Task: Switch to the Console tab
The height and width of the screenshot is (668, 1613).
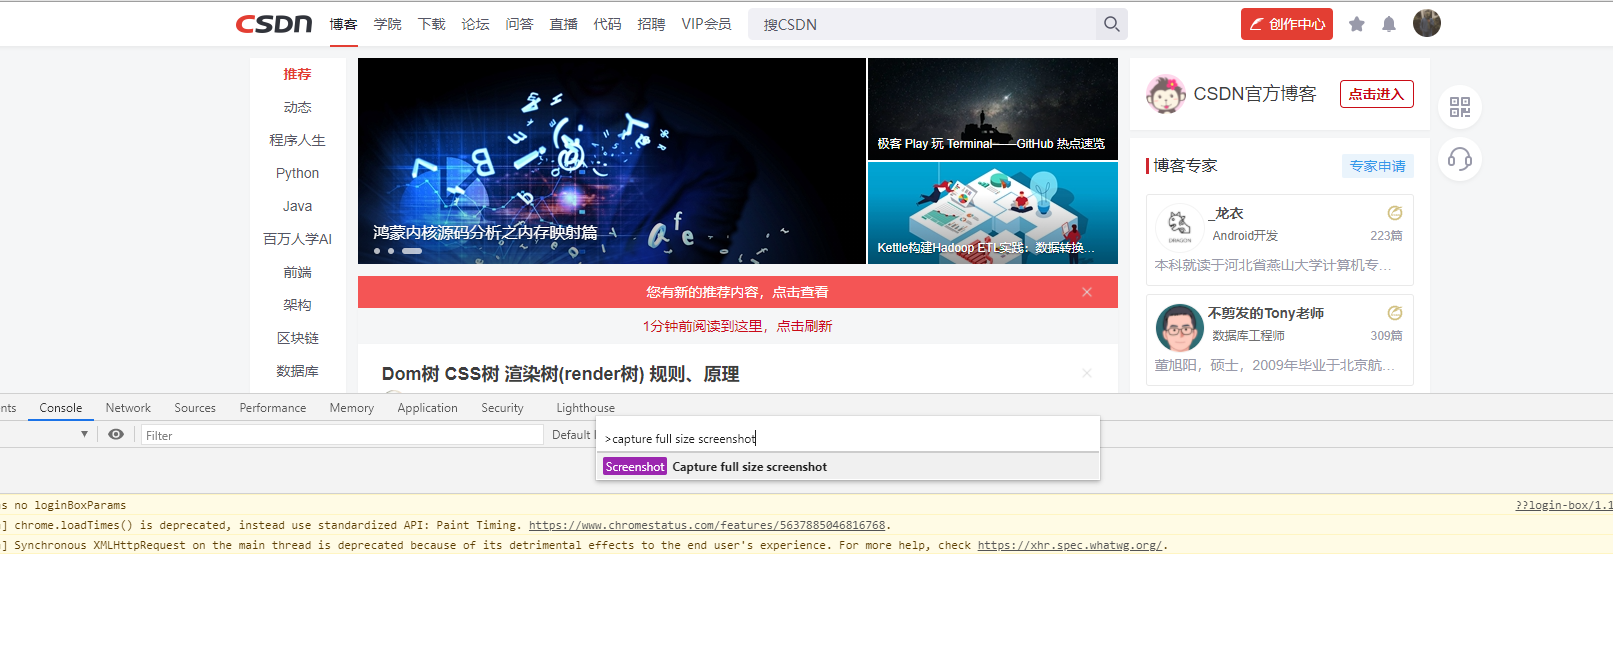Action: (61, 408)
